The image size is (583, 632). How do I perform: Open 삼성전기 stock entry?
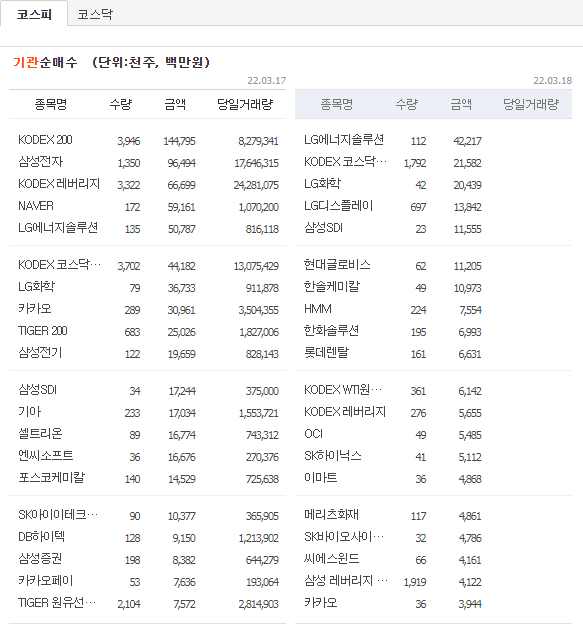pos(40,353)
